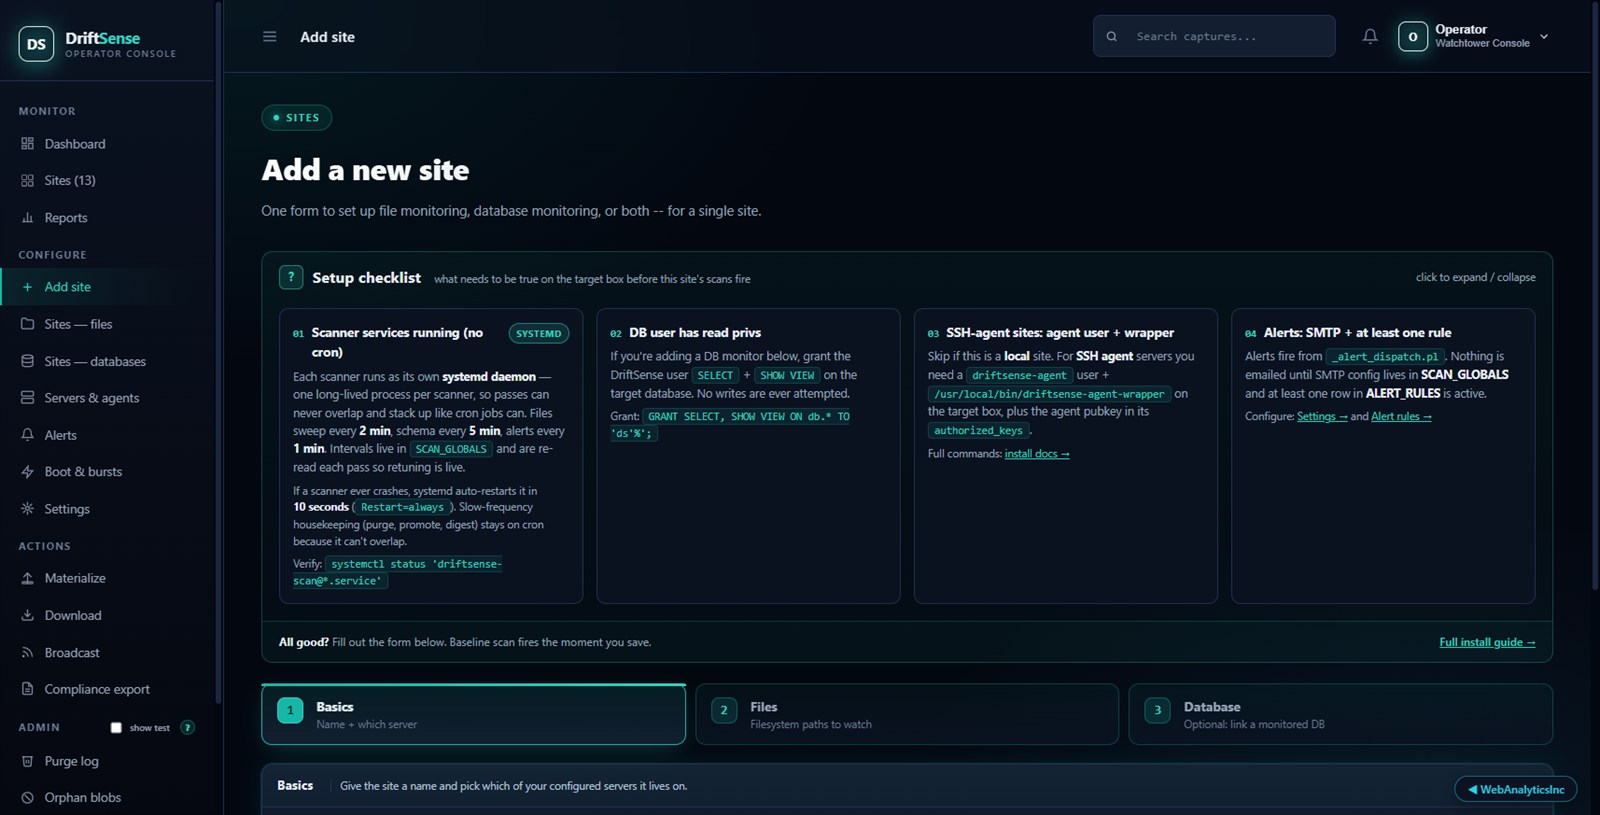
Task: Click the Reports bar chart icon
Action: tap(27, 218)
